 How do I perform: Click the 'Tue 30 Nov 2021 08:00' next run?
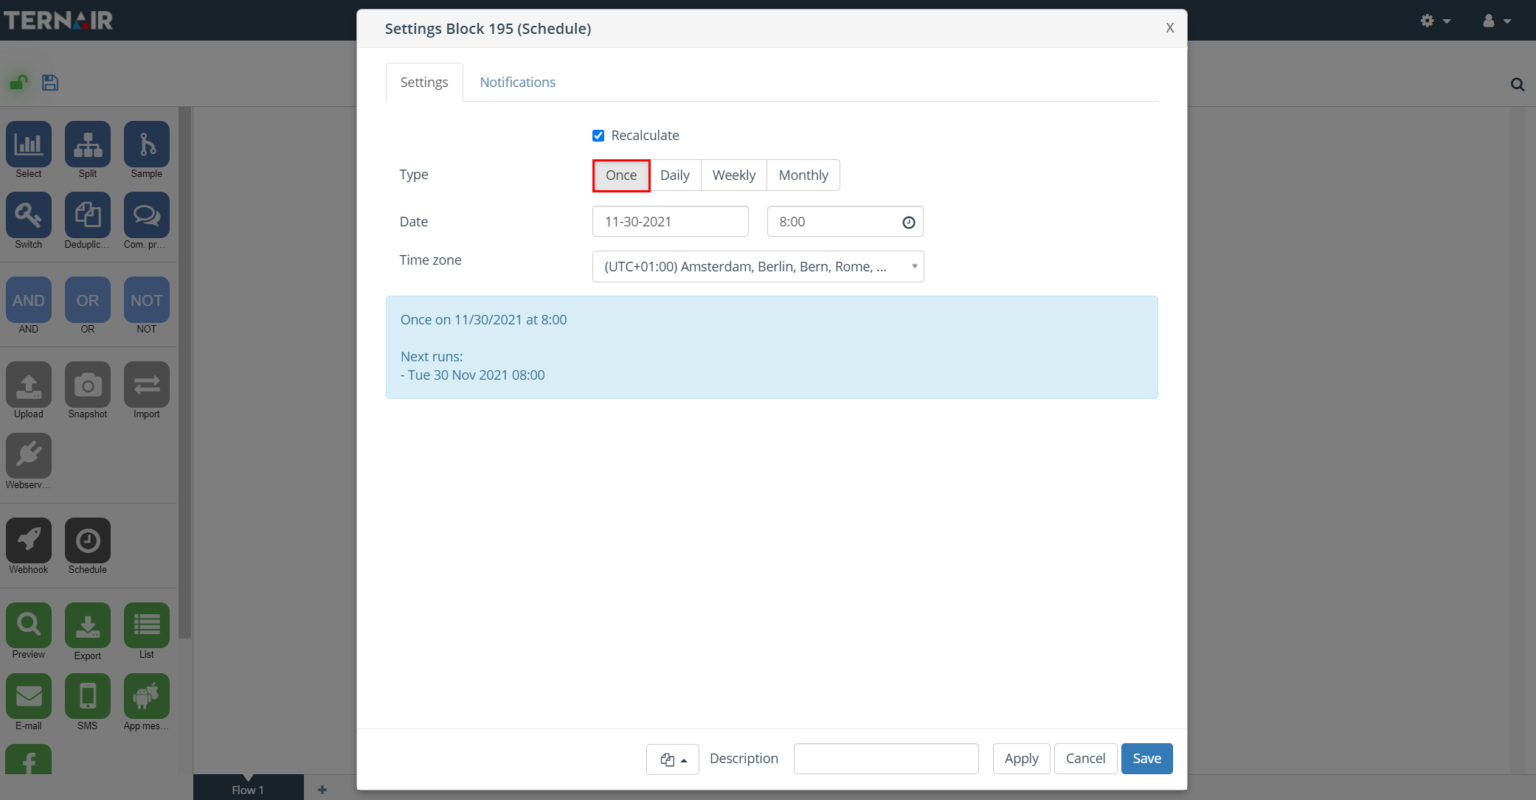pos(476,375)
